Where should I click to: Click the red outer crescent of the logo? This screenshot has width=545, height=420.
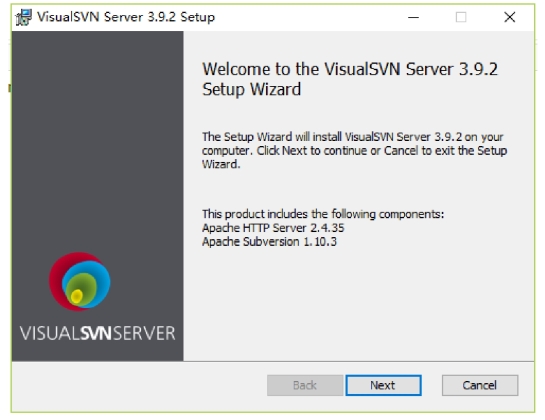56,278
